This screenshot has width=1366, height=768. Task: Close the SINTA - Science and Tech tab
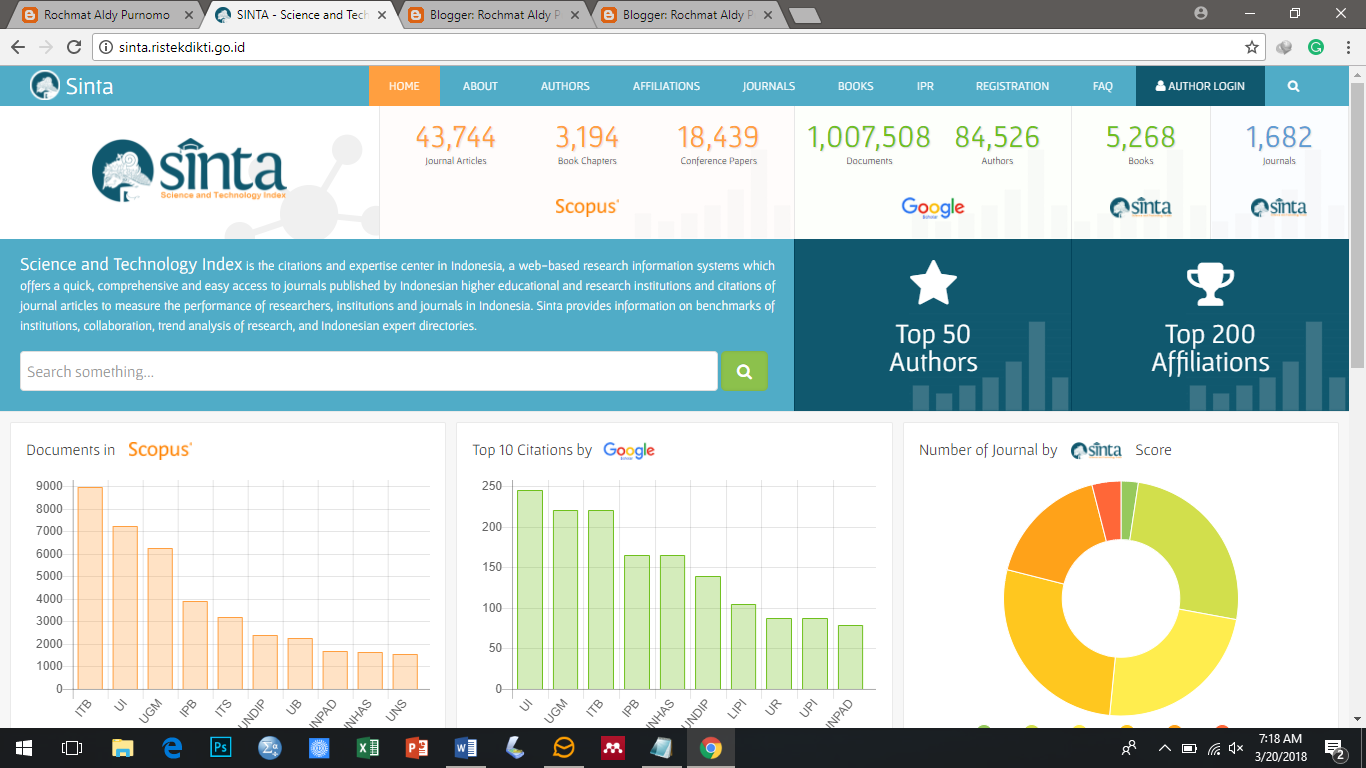click(x=381, y=15)
